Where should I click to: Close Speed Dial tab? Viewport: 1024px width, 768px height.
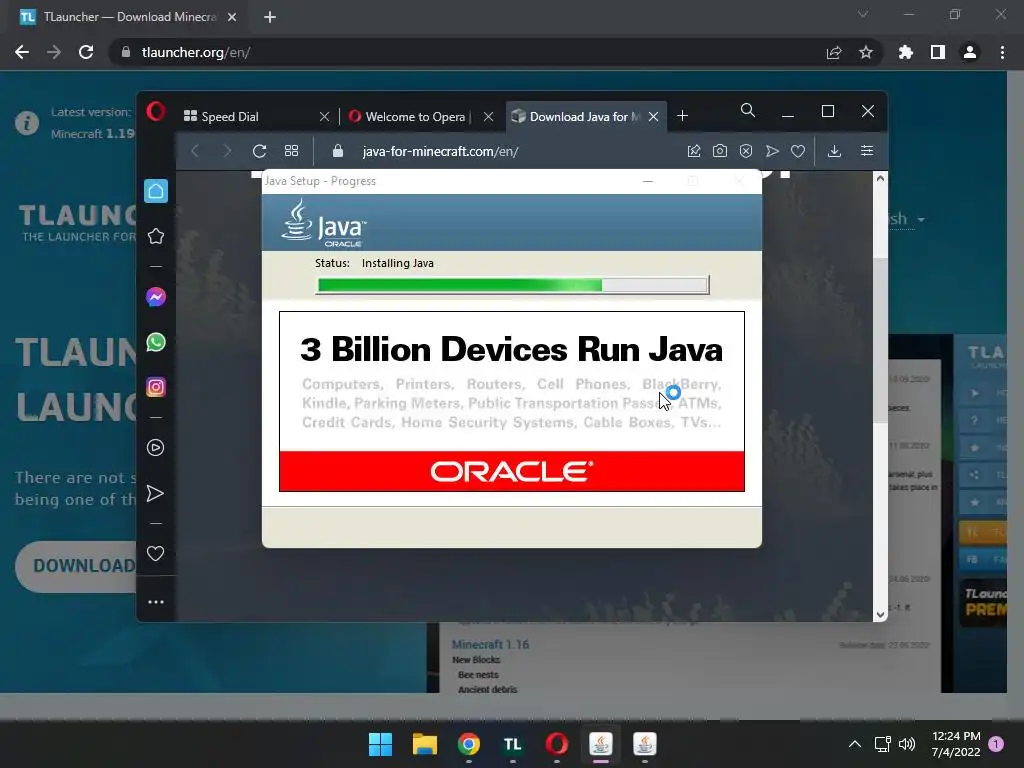324,116
